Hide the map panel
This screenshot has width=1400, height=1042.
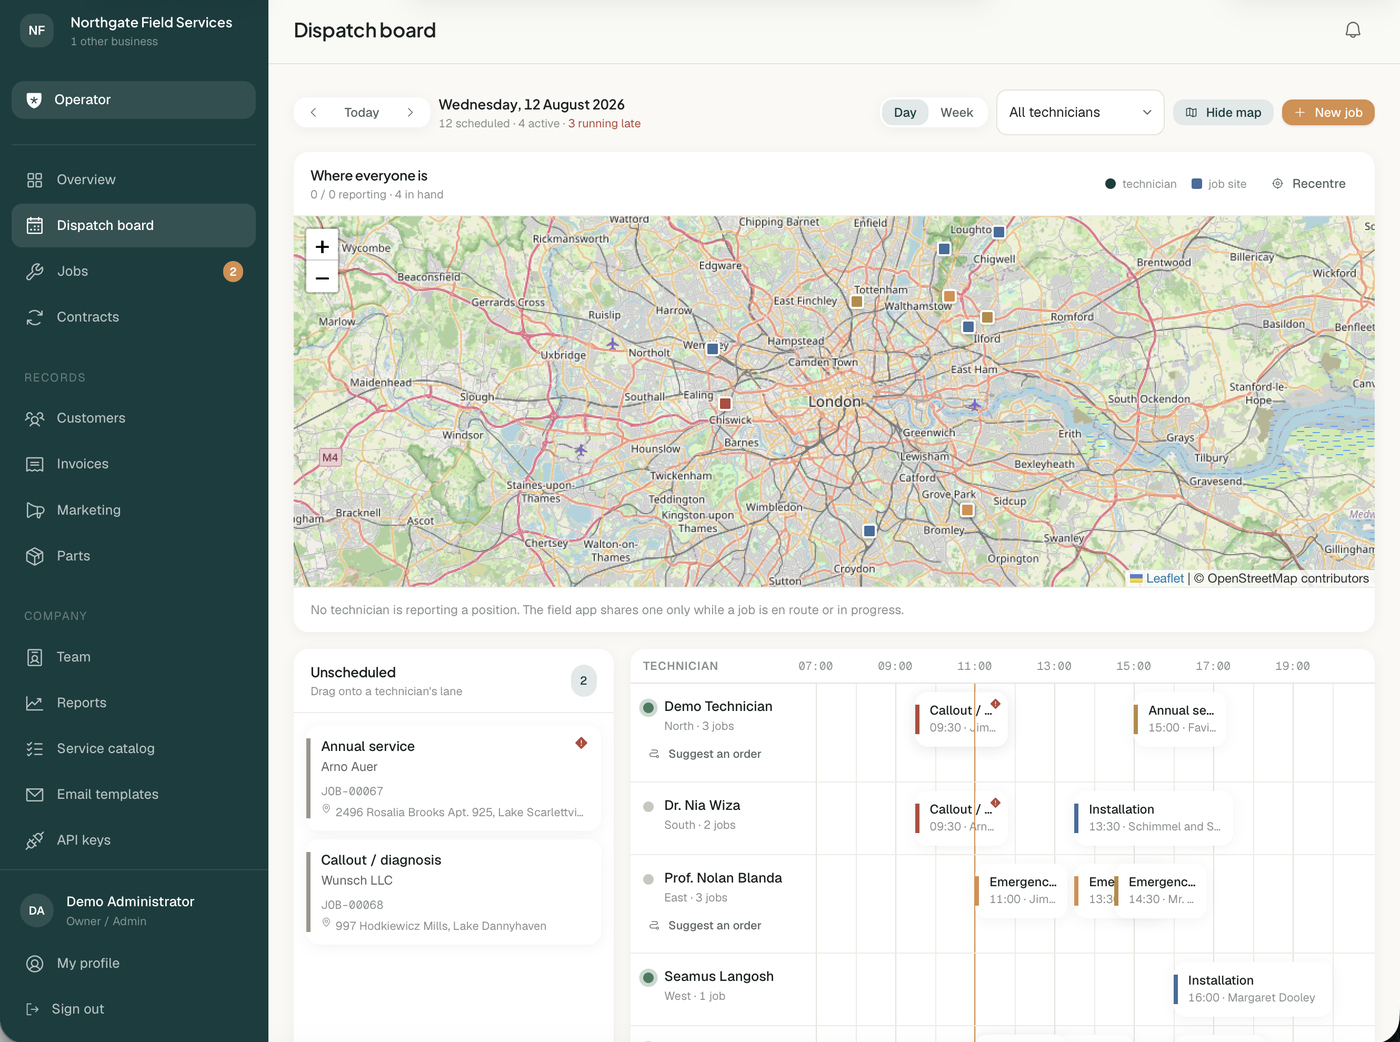(1223, 112)
